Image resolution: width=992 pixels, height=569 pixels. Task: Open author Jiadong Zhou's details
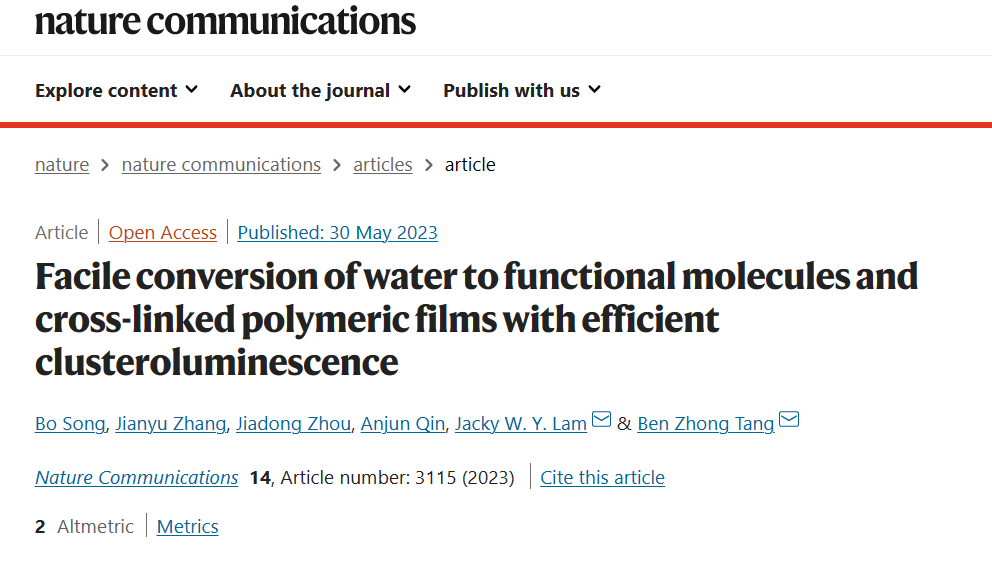294,423
